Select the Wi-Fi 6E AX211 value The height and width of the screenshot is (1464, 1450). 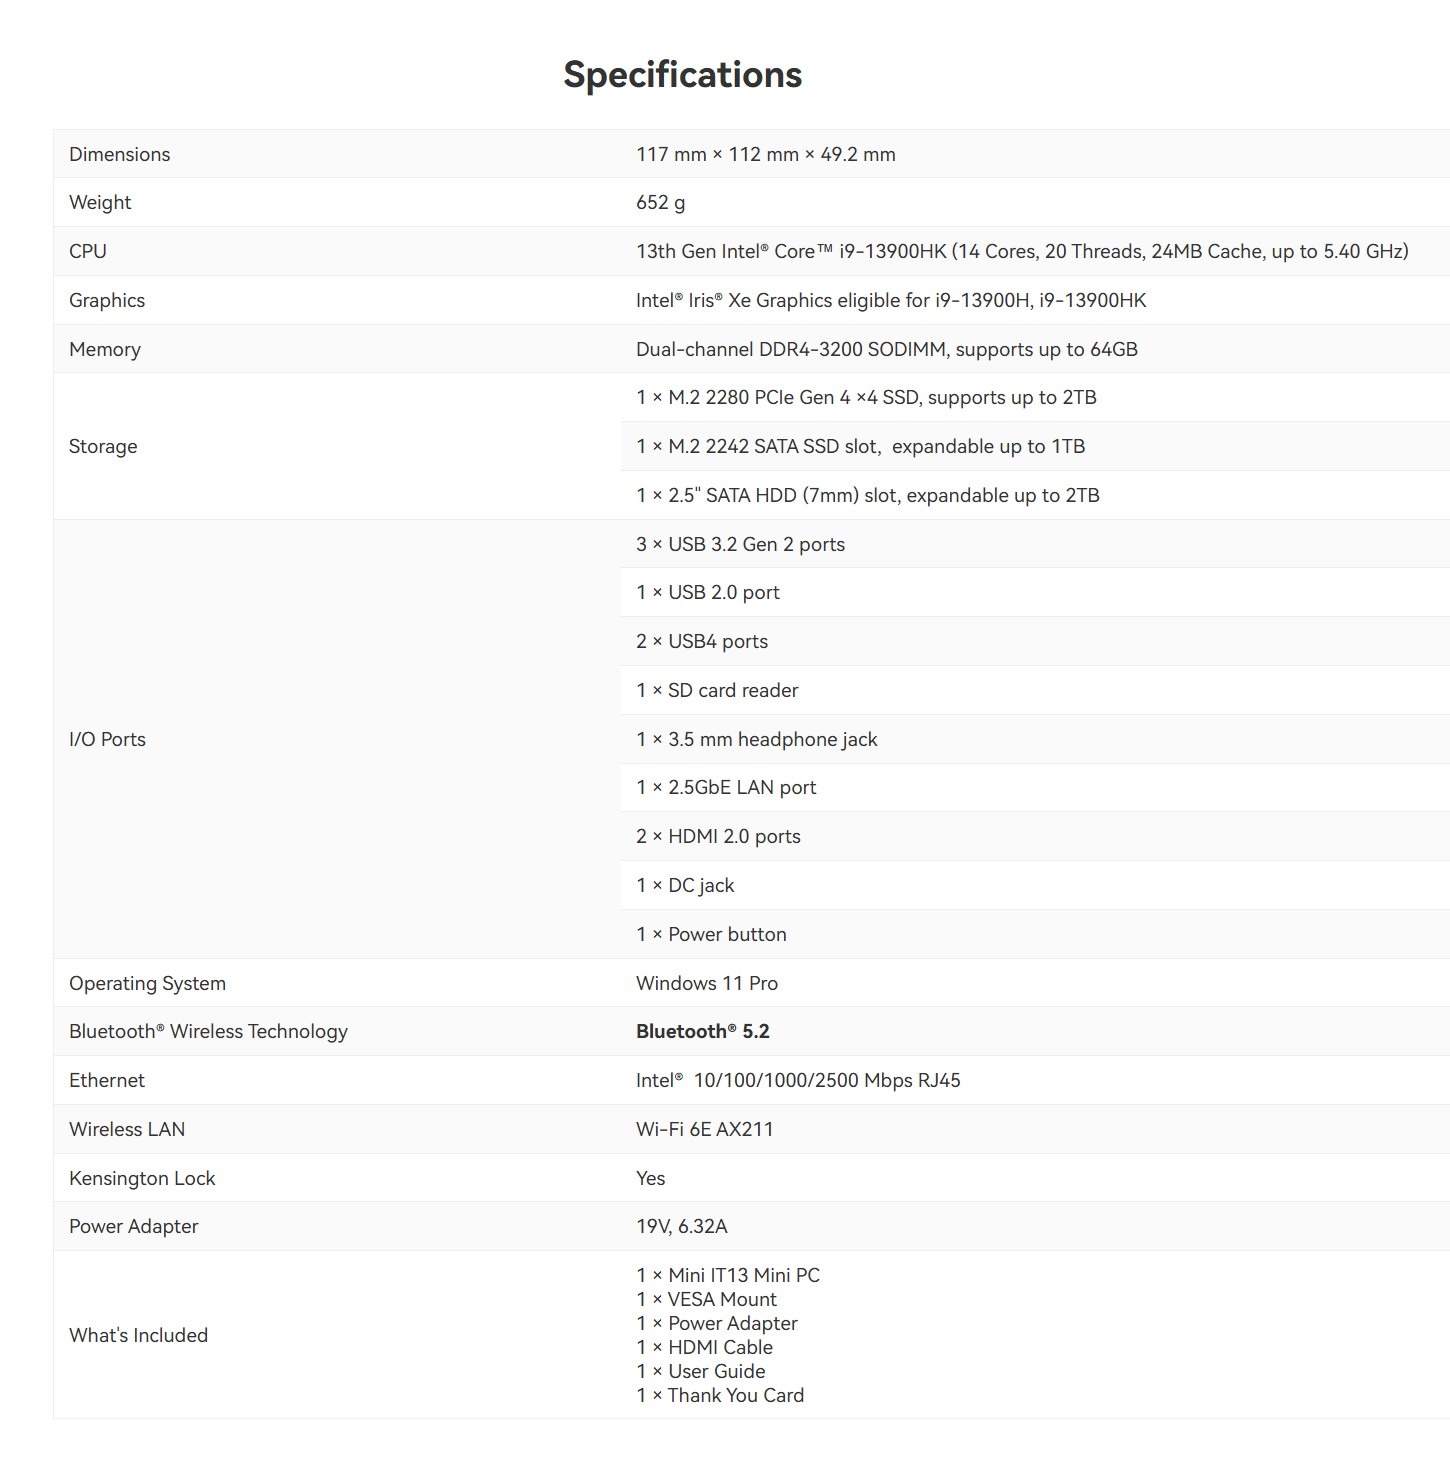point(705,1130)
